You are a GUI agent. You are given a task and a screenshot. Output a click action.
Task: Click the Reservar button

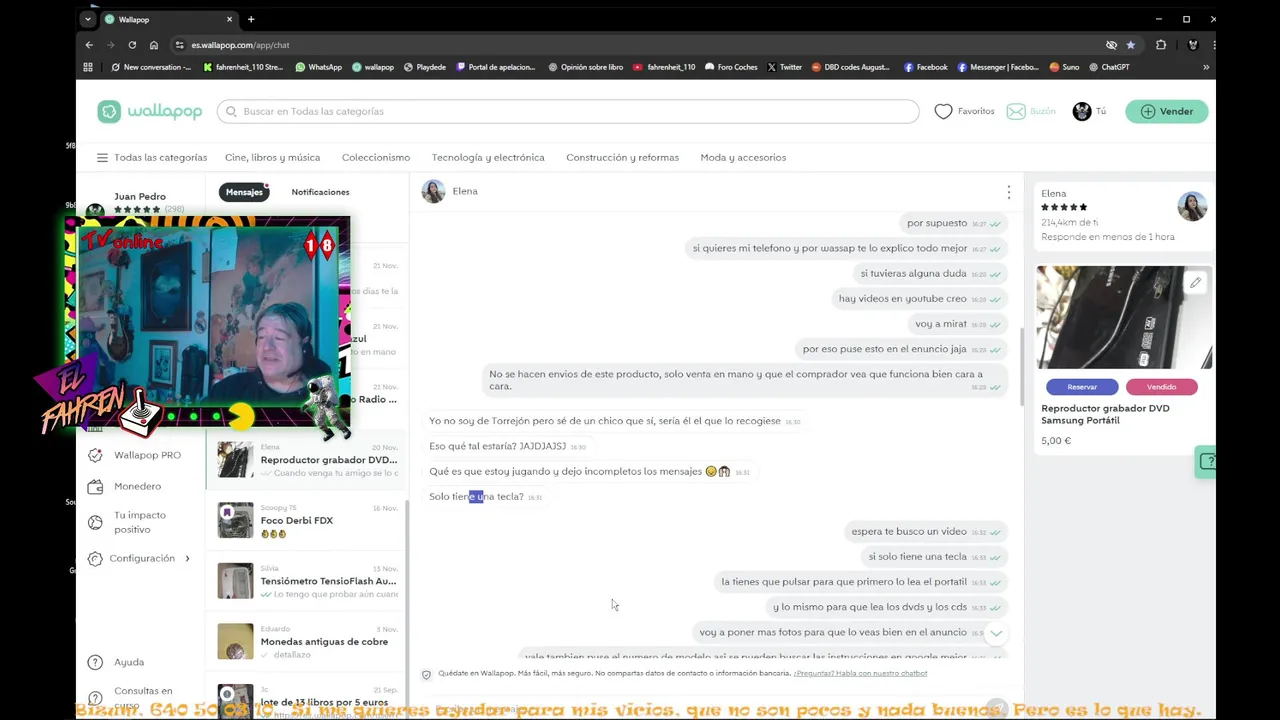(1082, 387)
